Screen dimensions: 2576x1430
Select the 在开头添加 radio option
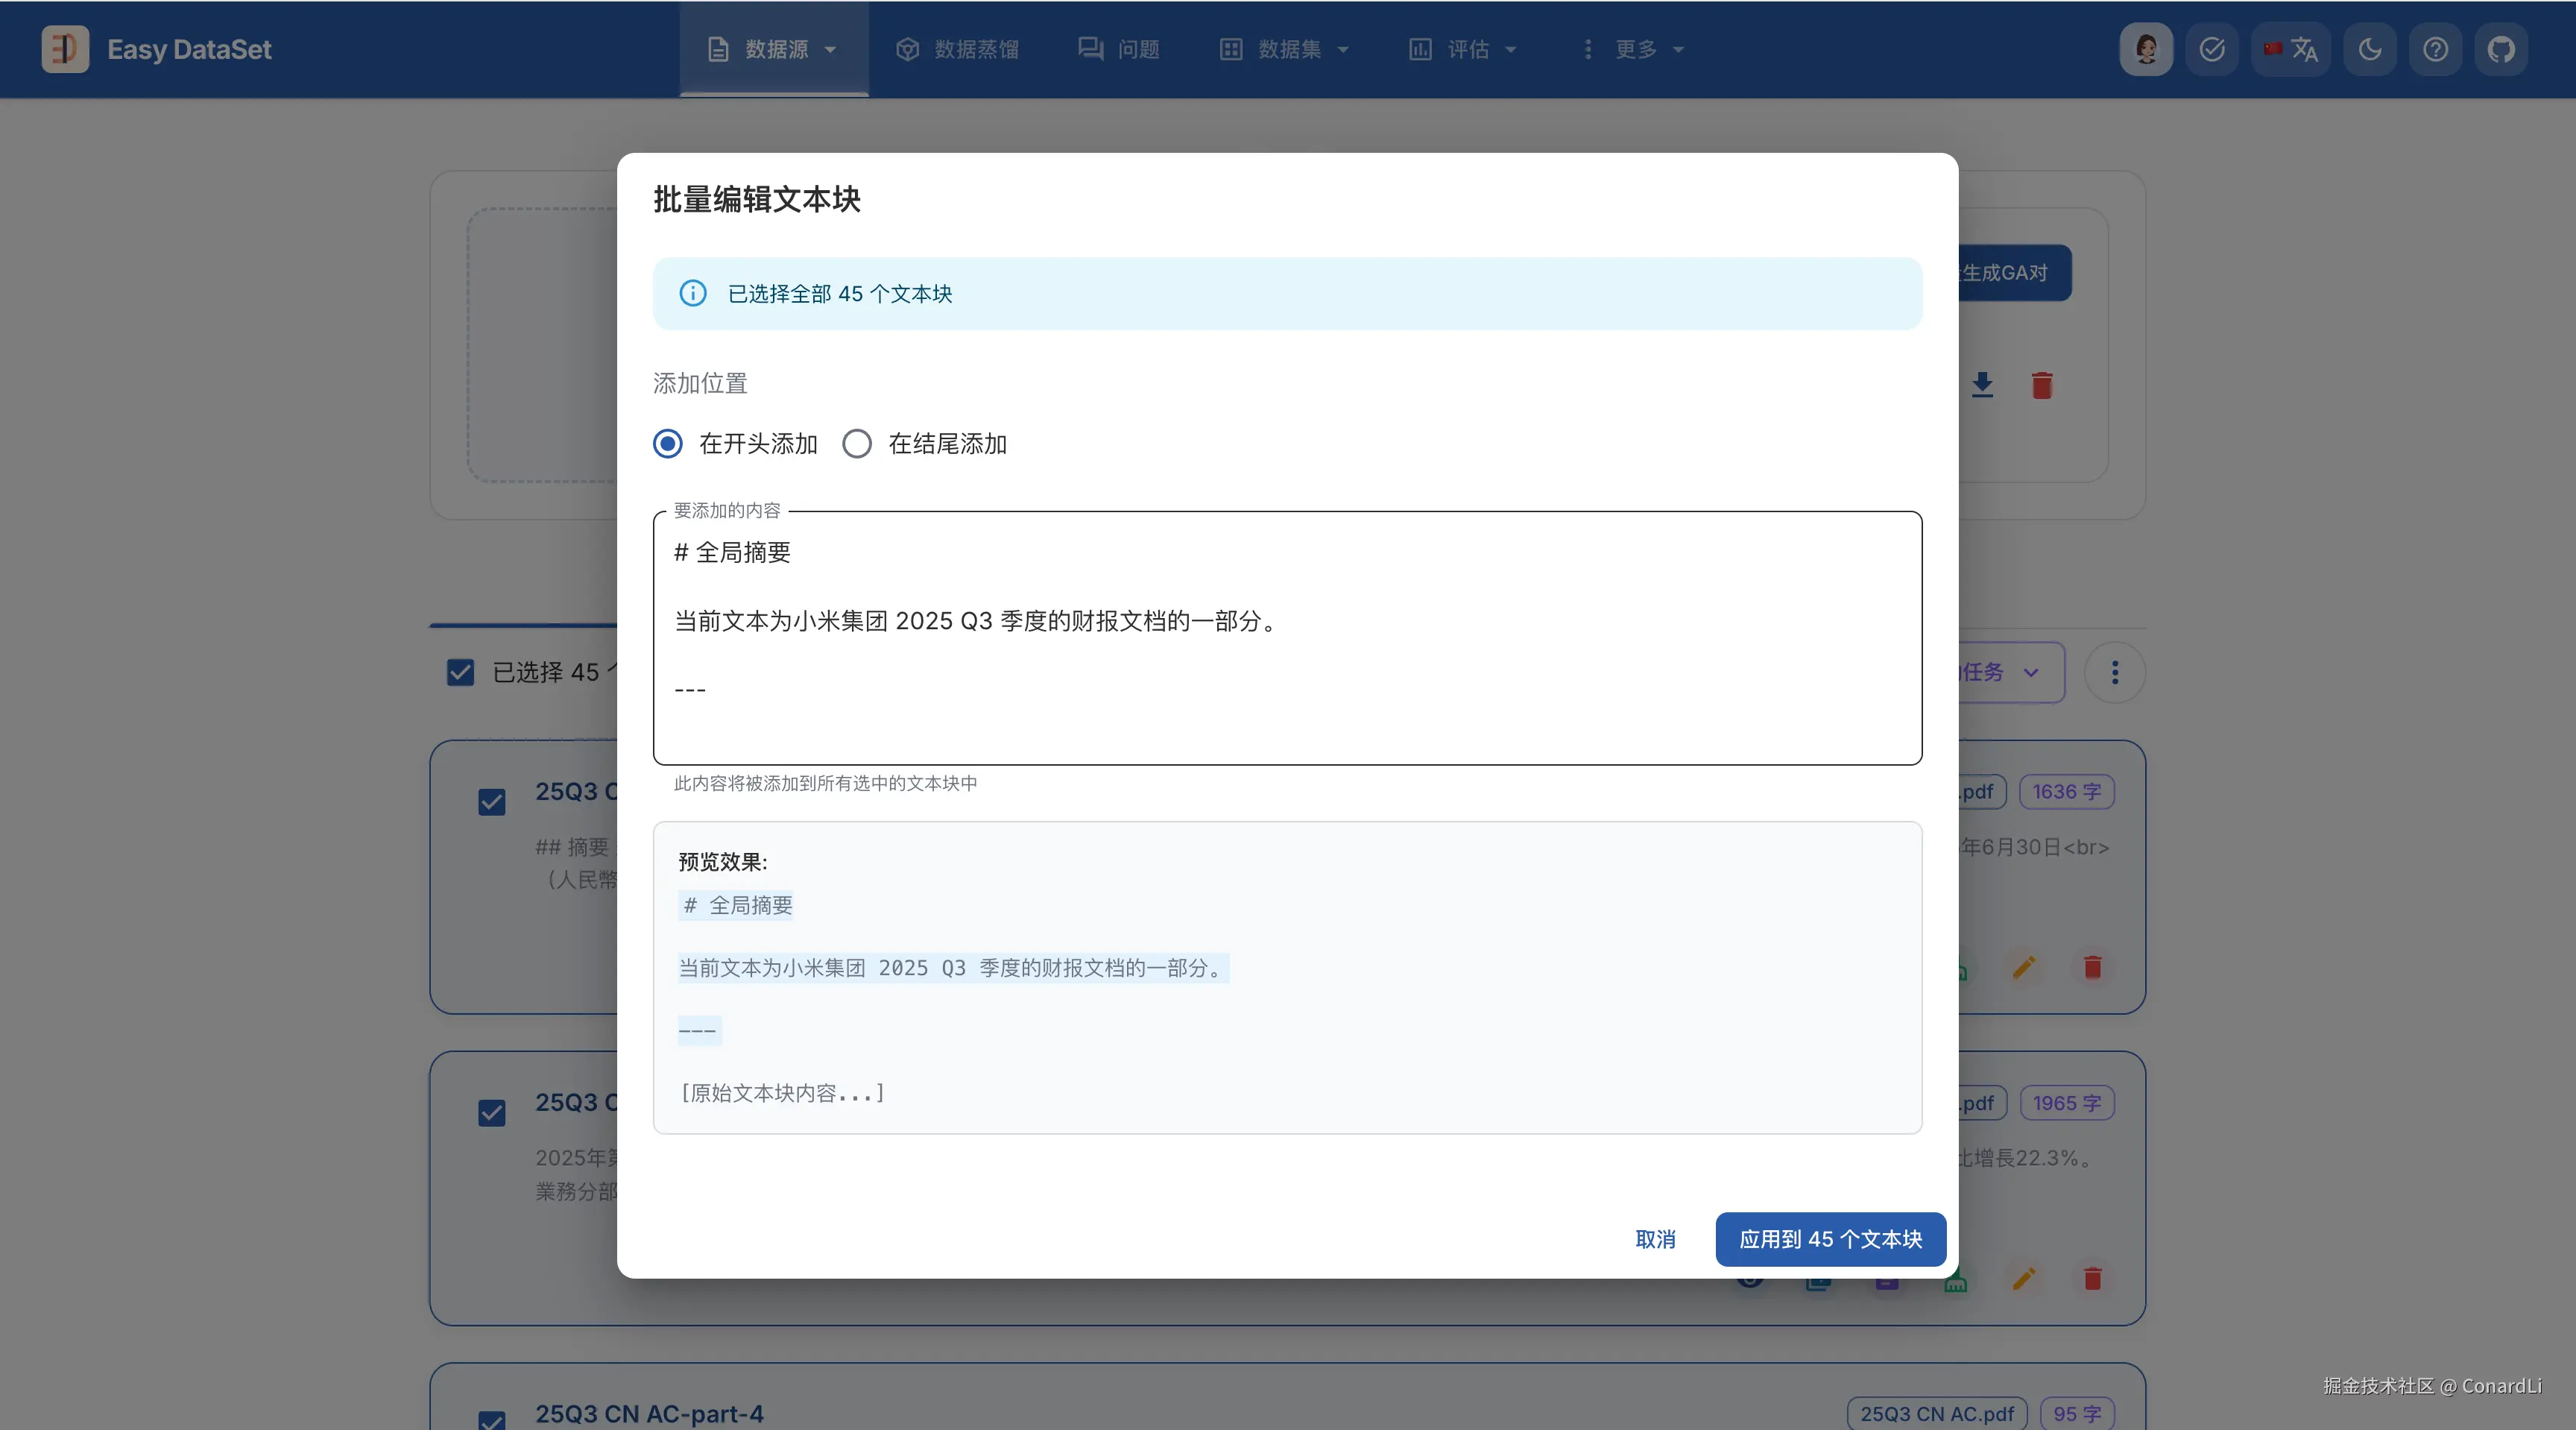(668, 444)
